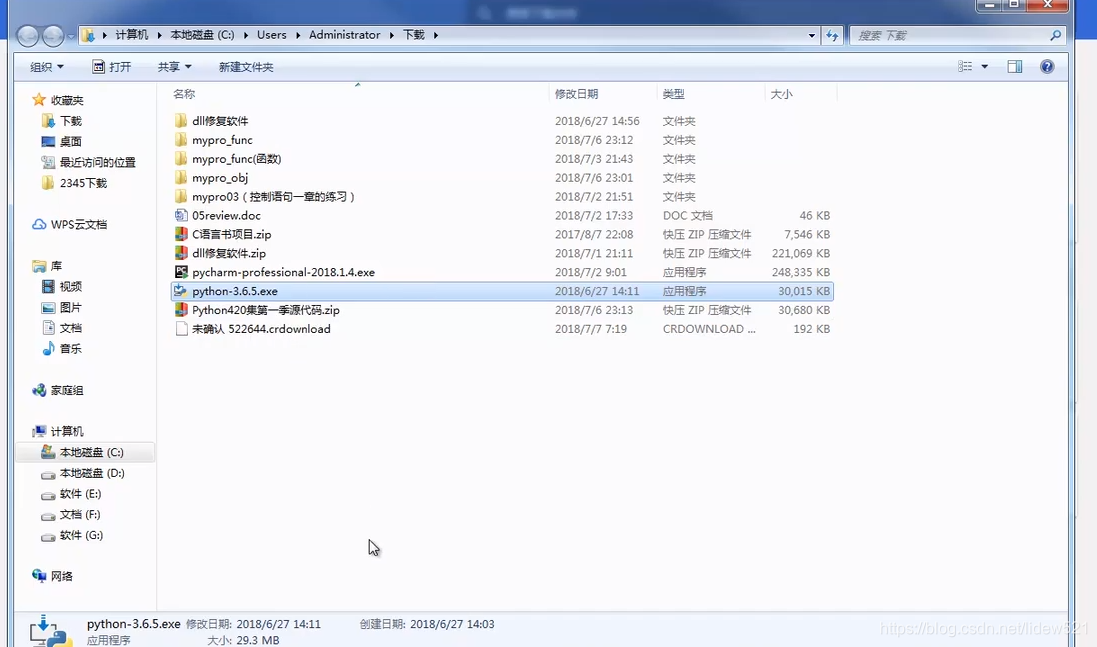Click the Forward navigation arrow button
1097x647 pixels.
coord(53,35)
